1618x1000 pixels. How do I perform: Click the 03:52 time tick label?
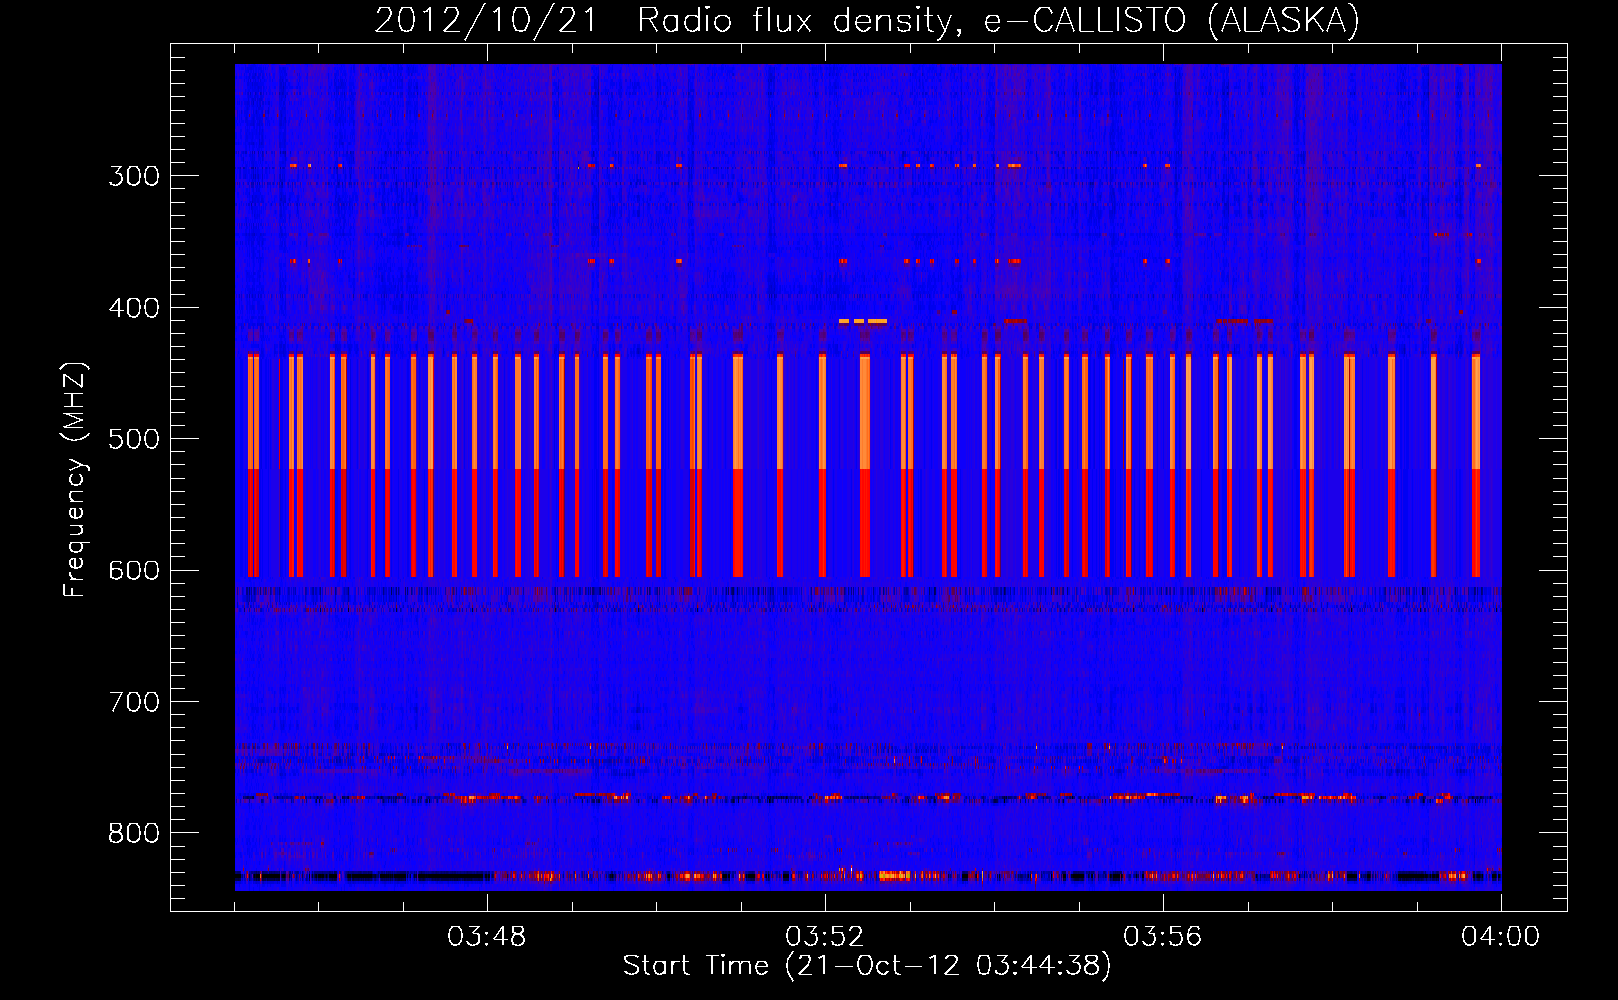[825, 937]
